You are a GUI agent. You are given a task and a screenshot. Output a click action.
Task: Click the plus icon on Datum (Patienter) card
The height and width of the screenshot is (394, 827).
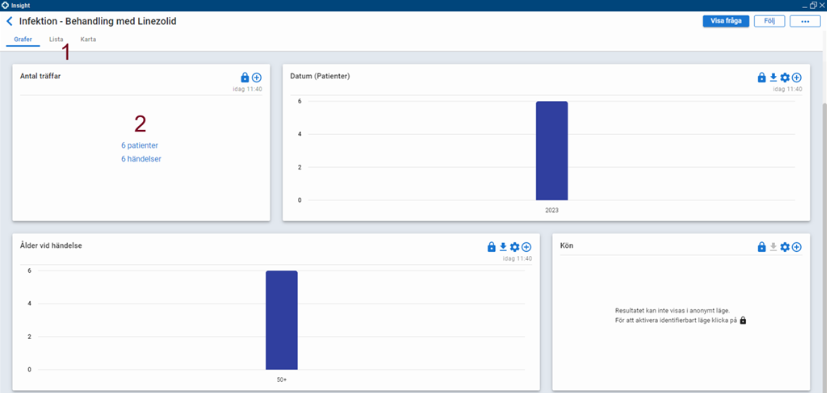[x=796, y=78]
